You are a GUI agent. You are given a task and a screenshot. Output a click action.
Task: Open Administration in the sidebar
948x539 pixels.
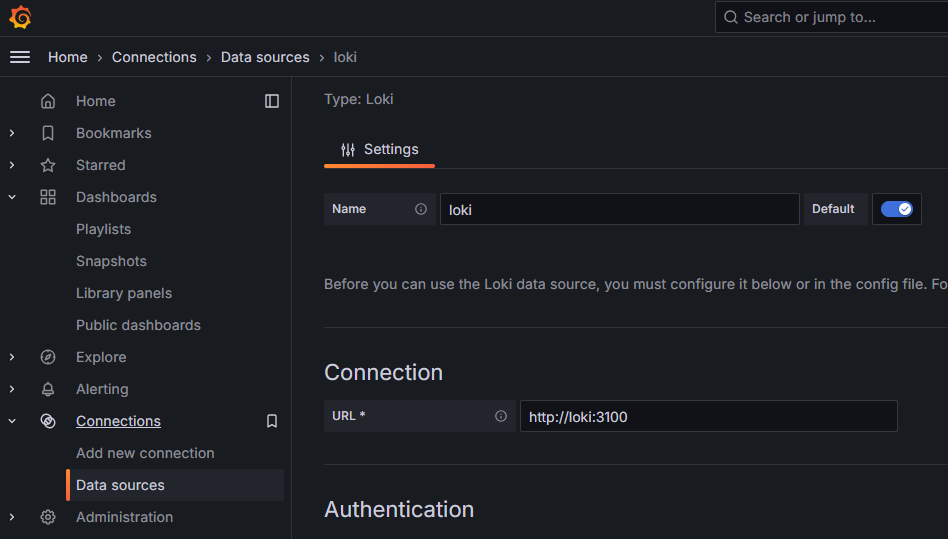125,517
